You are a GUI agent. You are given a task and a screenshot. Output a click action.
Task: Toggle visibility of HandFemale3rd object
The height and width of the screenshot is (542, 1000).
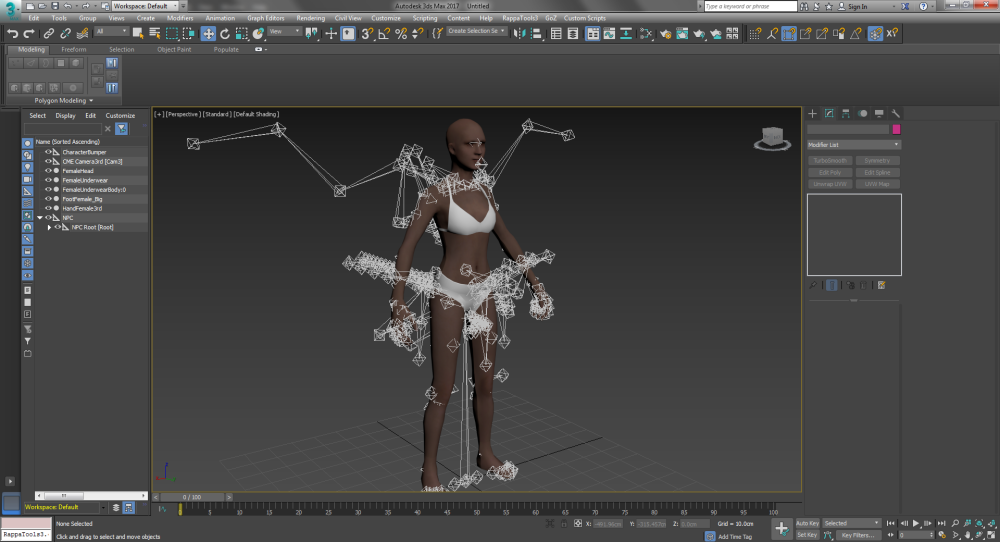coord(48,209)
